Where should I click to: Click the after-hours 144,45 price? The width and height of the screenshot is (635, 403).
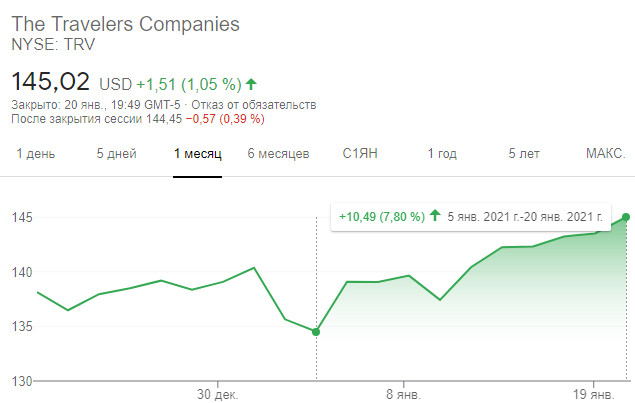(x=165, y=119)
